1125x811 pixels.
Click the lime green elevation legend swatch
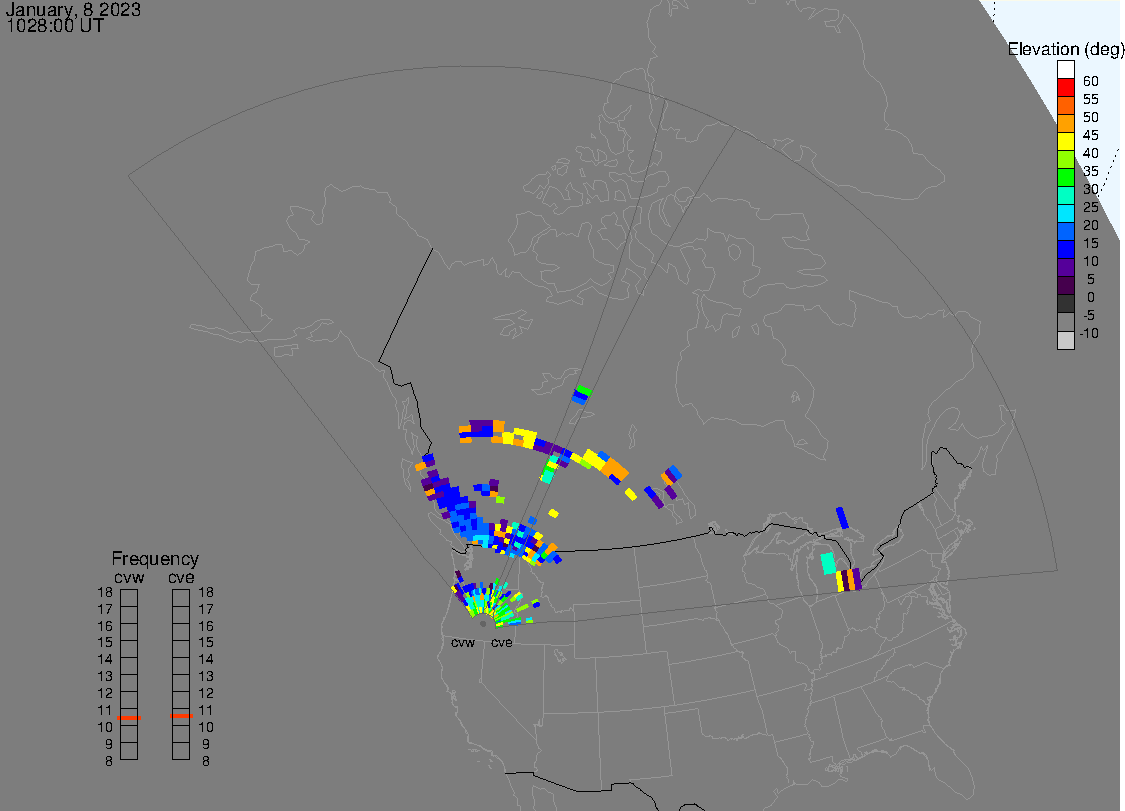(1065, 159)
